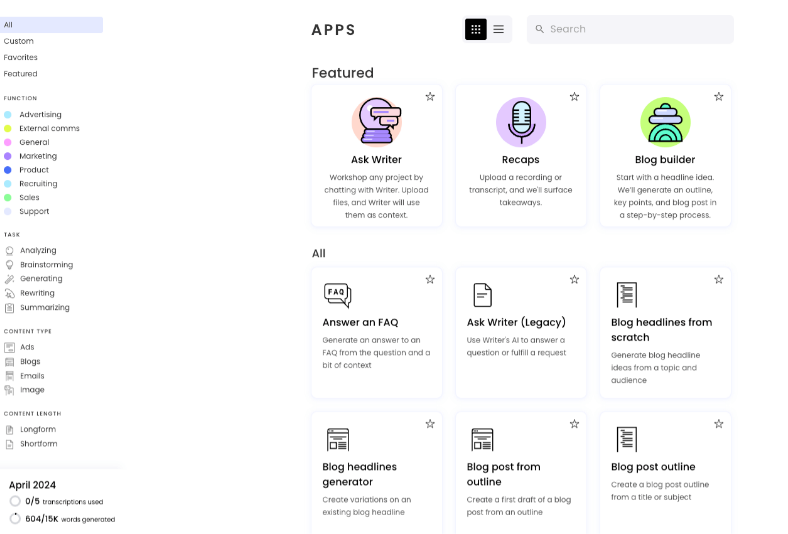788x534 pixels.
Task: Click the Generating wand icon
Action: coord(9,279)
